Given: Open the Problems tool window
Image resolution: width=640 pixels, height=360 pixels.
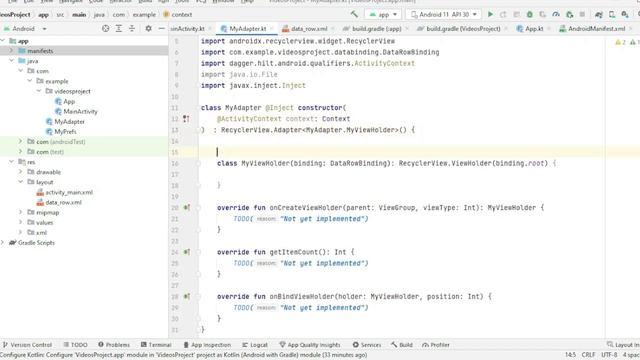Looking at the screenshot, I should (114, 345).
